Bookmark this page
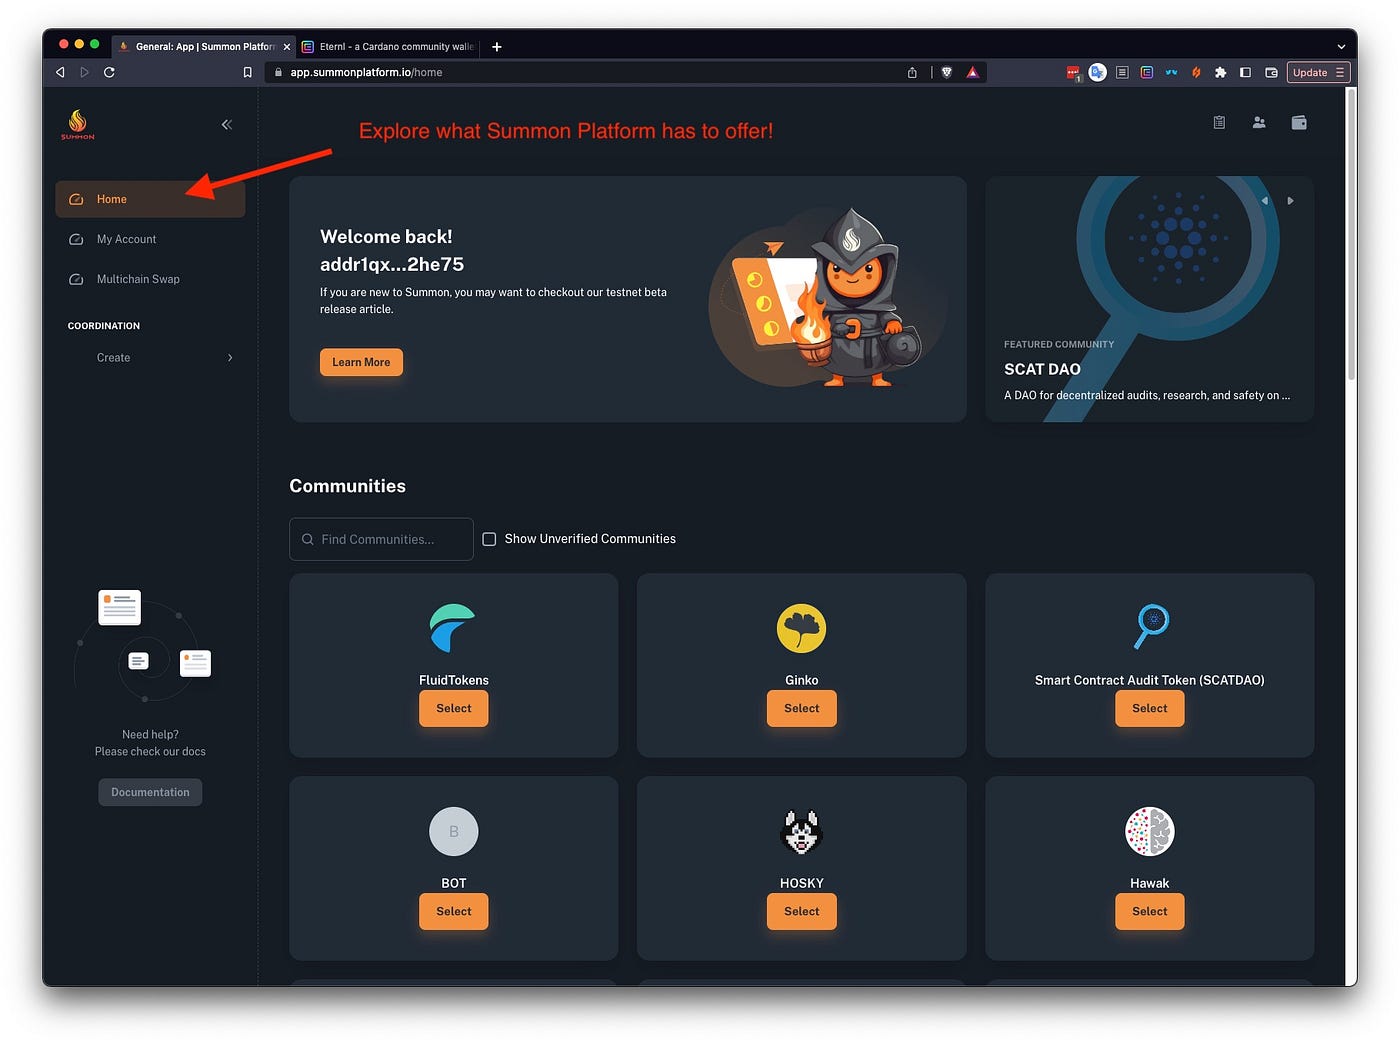The image size is (1400, 1043). coord(248,72)
